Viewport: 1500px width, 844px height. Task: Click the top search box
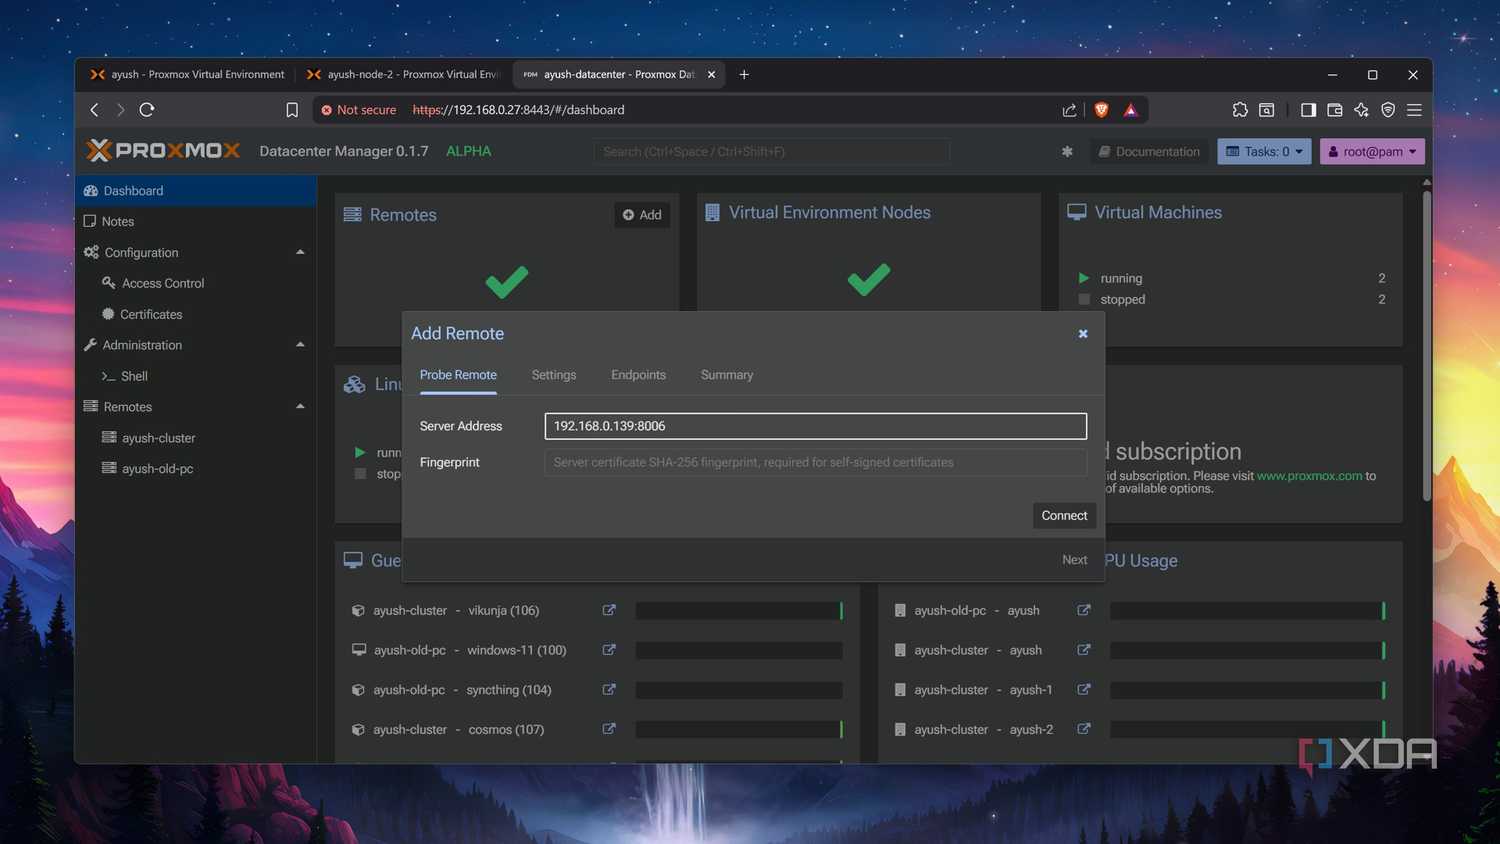771,152
